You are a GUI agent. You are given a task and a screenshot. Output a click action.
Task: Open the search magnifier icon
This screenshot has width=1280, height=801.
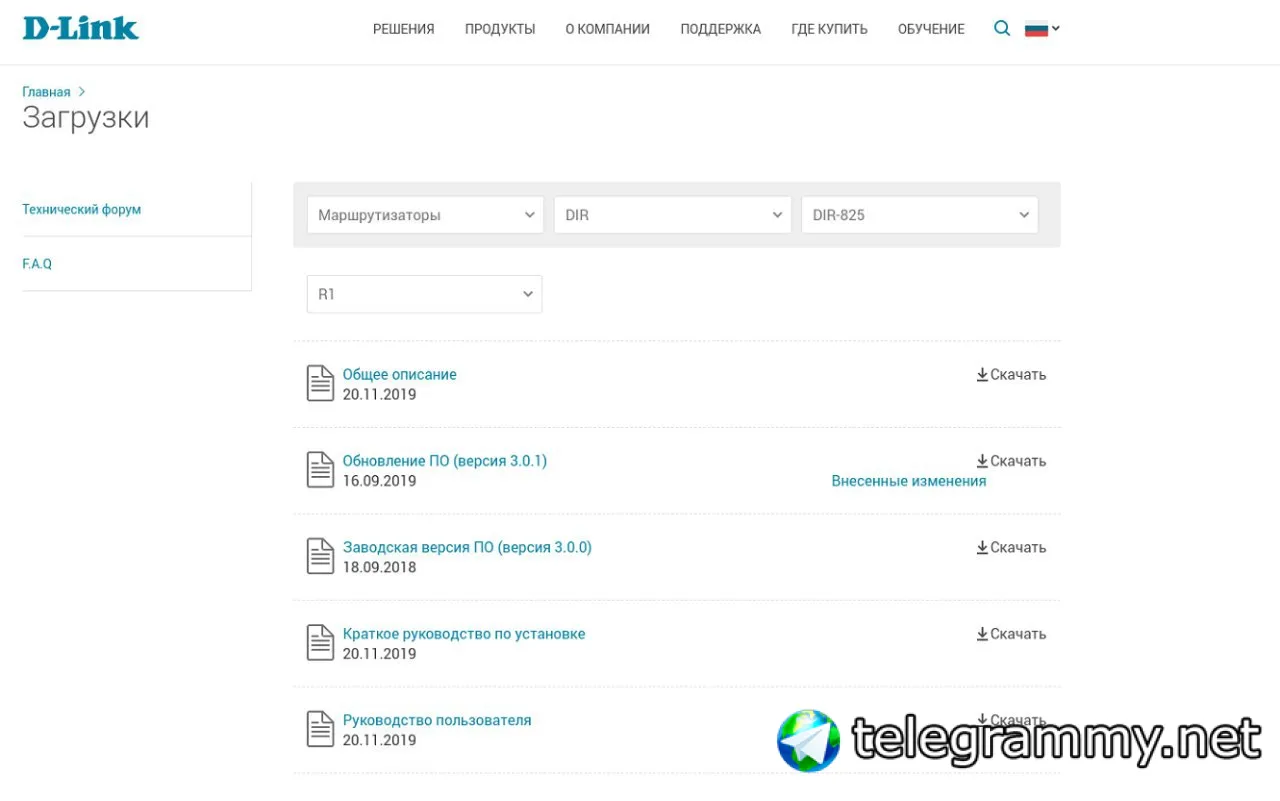pos(1002,28)
